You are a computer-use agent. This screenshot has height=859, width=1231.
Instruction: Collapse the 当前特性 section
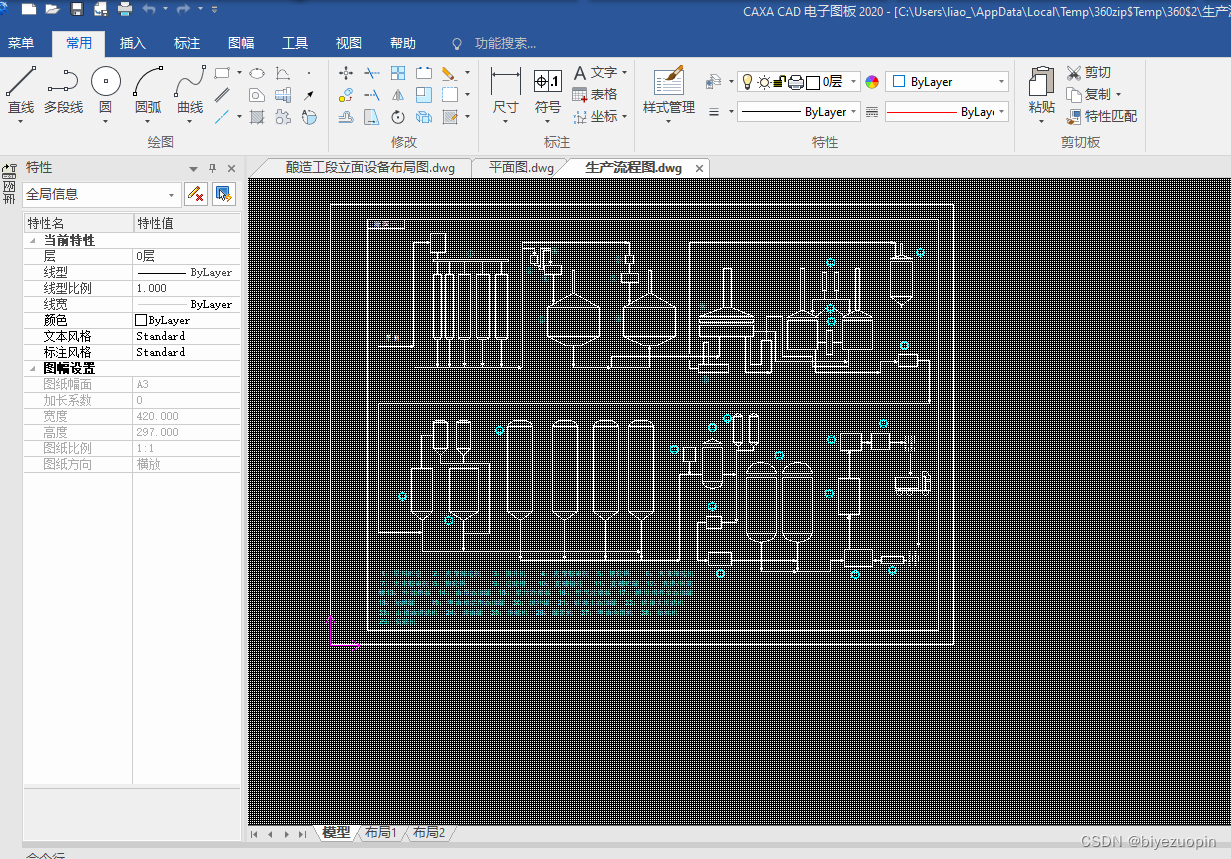[x=32, y=241]
